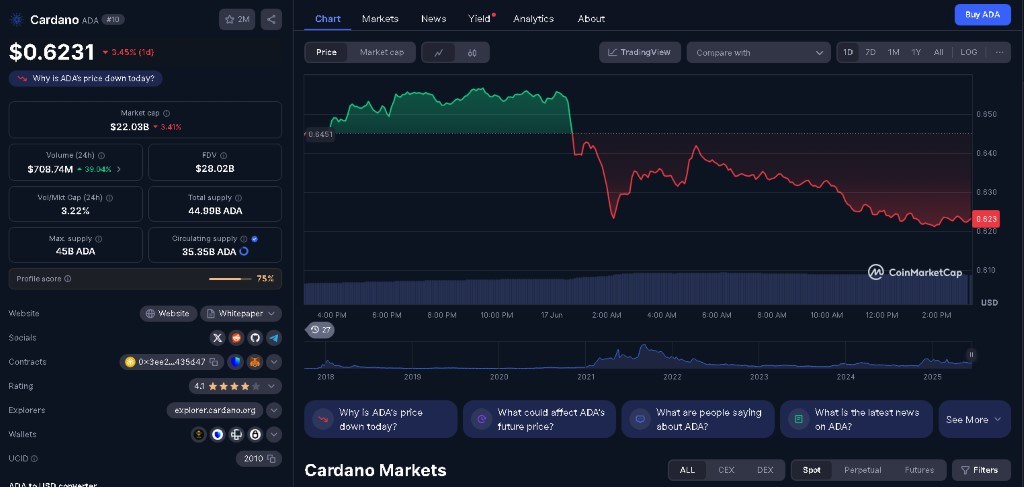The image size is (1024, 487).
Task: Open the share icon next to watchlist
Action: pos(271,20)
